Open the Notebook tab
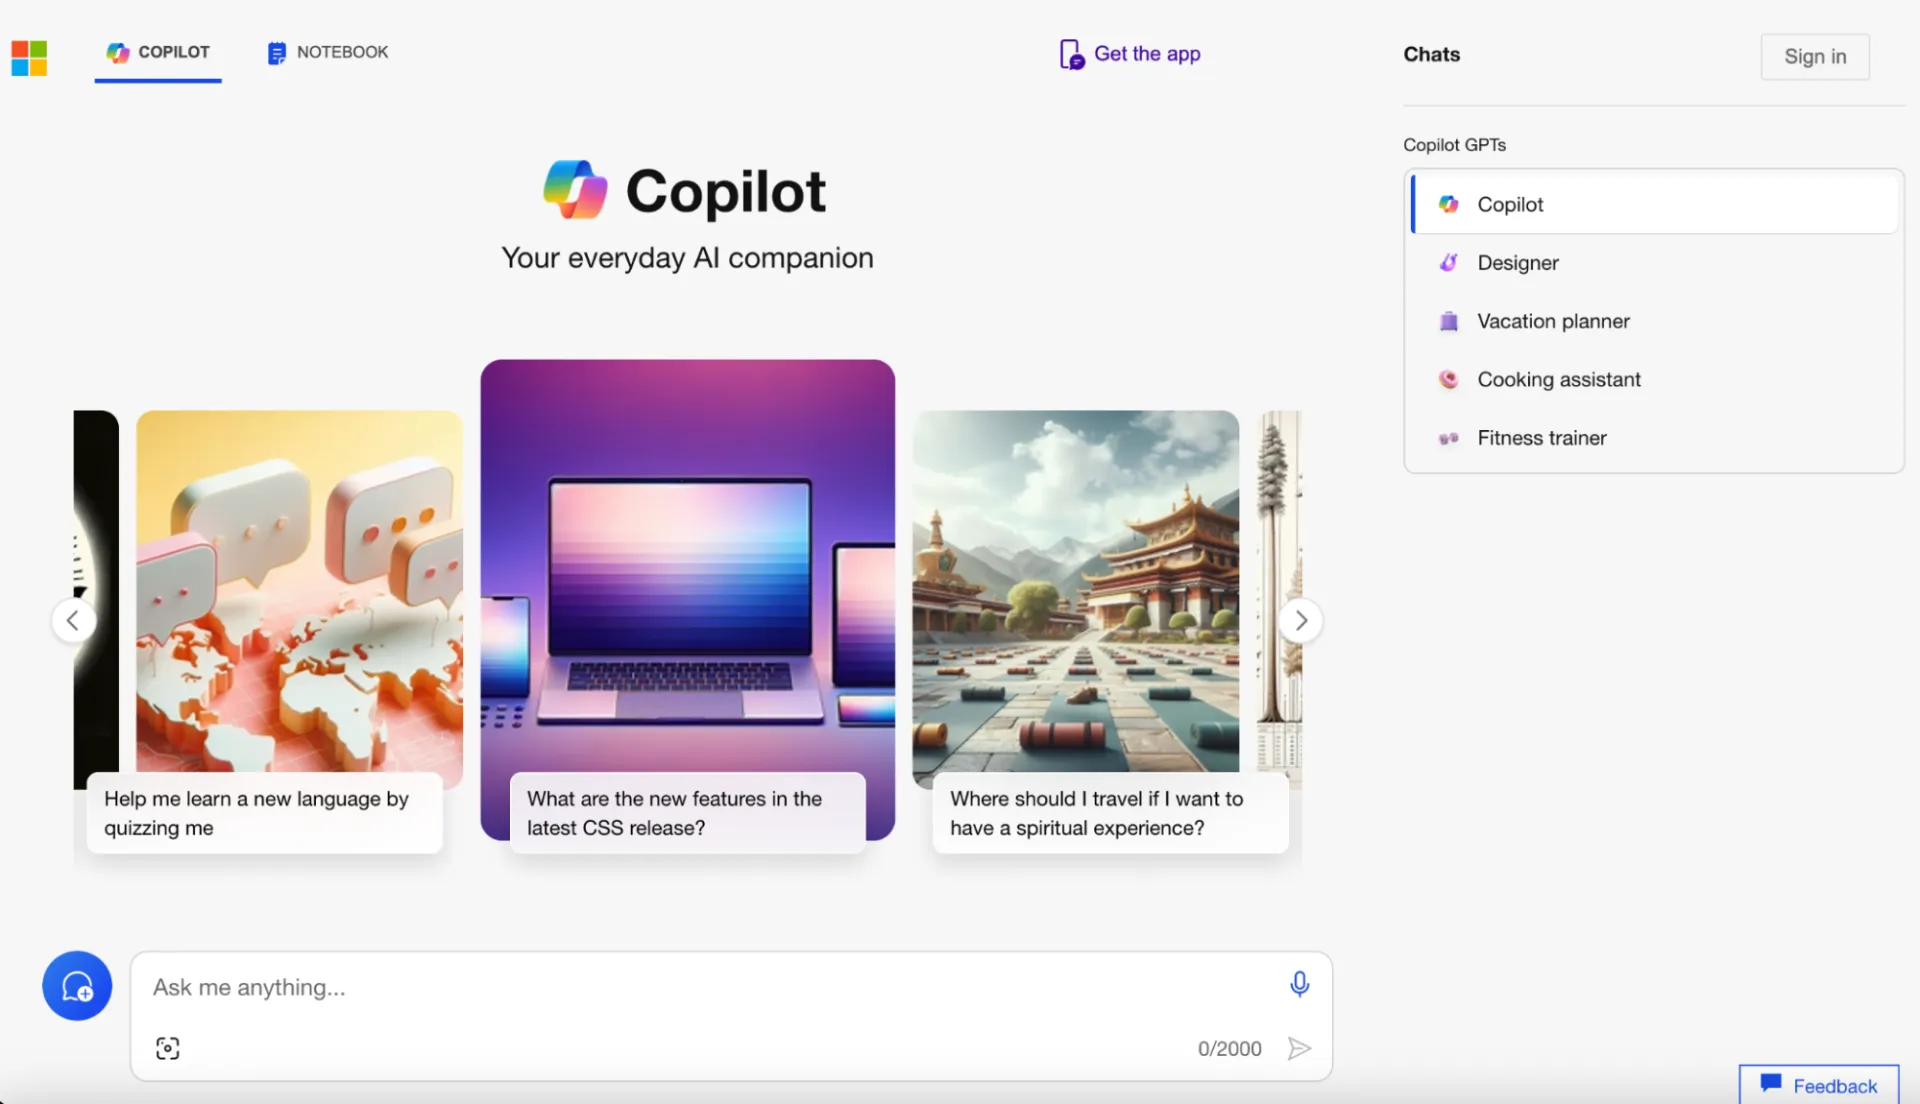 point(327,52)
